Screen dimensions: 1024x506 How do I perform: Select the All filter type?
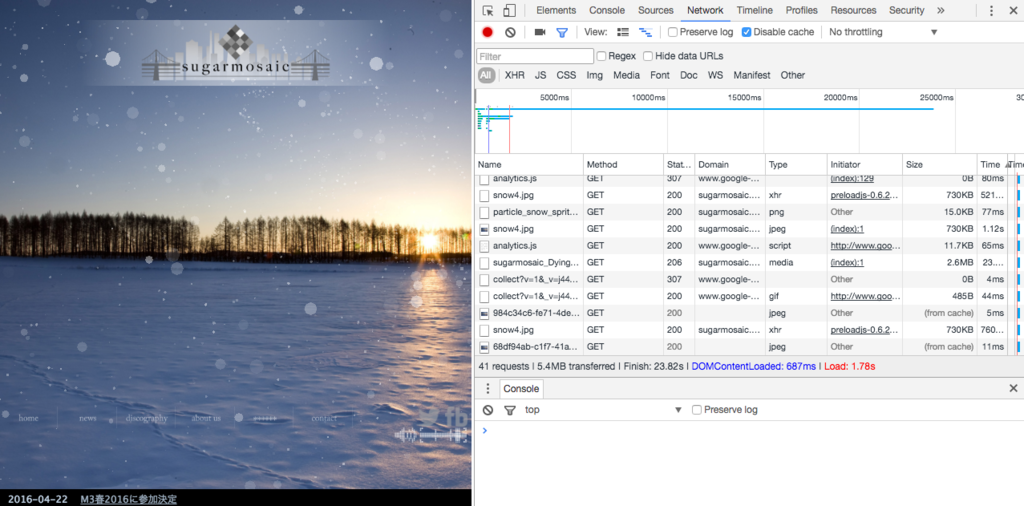pyautogui.click(x=486, y=75)
